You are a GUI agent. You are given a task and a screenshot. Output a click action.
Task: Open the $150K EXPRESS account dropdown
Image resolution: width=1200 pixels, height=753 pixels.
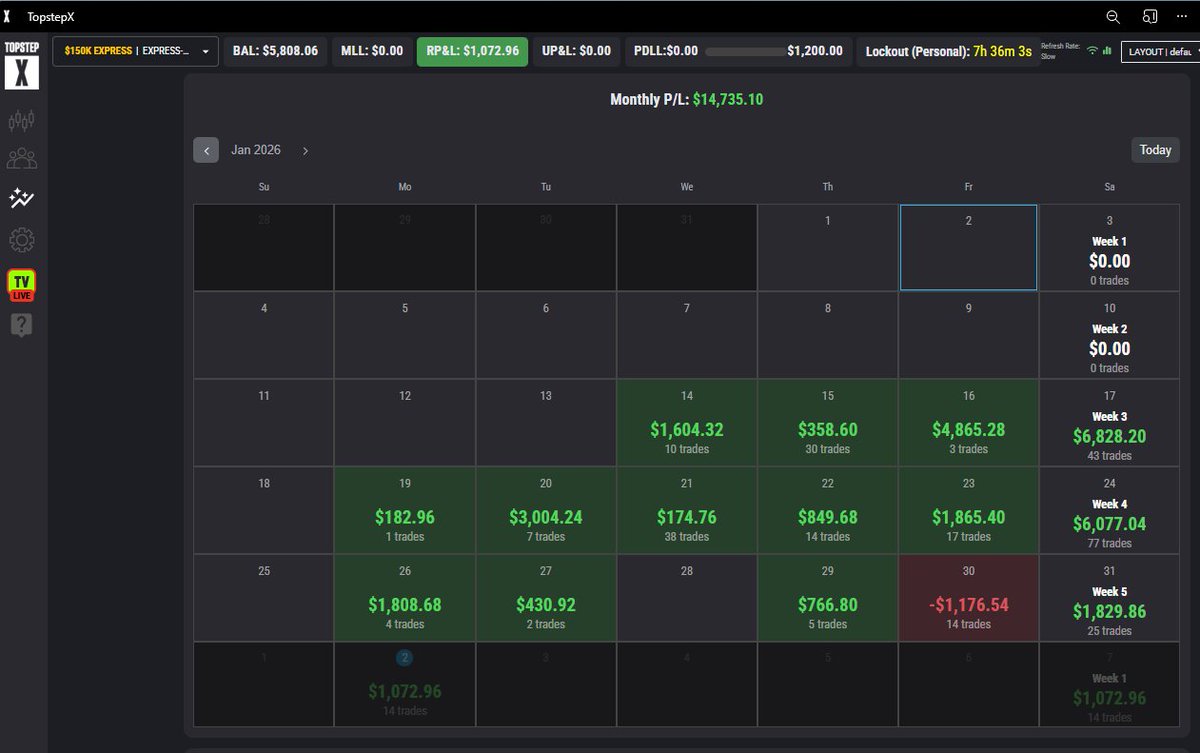[x=135, y=50]
